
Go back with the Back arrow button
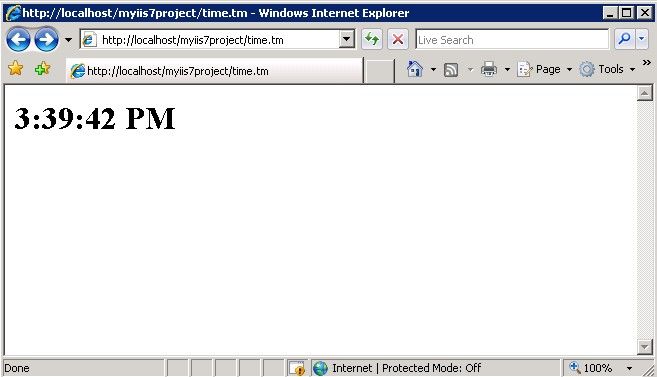click(x=18, y=40)
